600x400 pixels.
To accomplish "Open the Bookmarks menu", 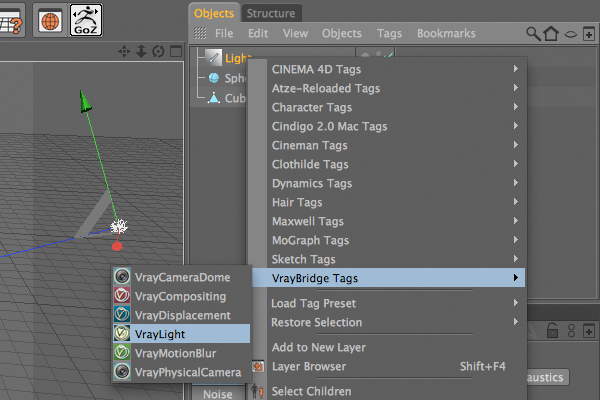I will tap(446, 34).
